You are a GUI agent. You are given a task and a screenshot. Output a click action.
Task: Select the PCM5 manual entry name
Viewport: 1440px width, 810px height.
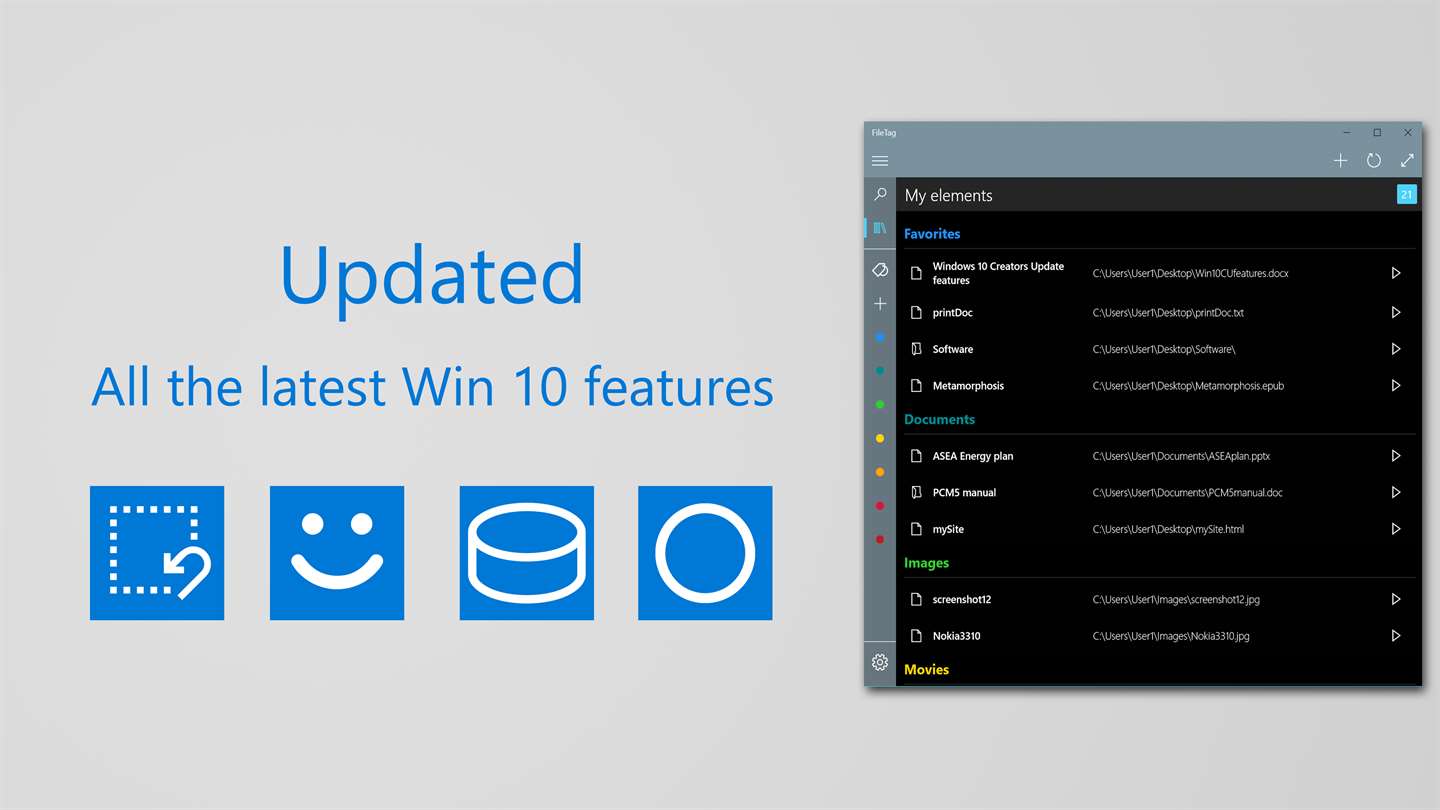(x=964, y=492)
